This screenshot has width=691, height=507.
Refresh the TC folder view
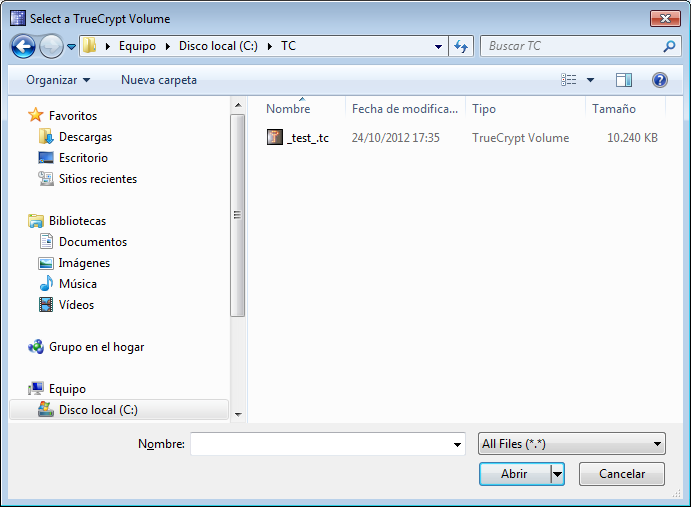pos(461,46)
